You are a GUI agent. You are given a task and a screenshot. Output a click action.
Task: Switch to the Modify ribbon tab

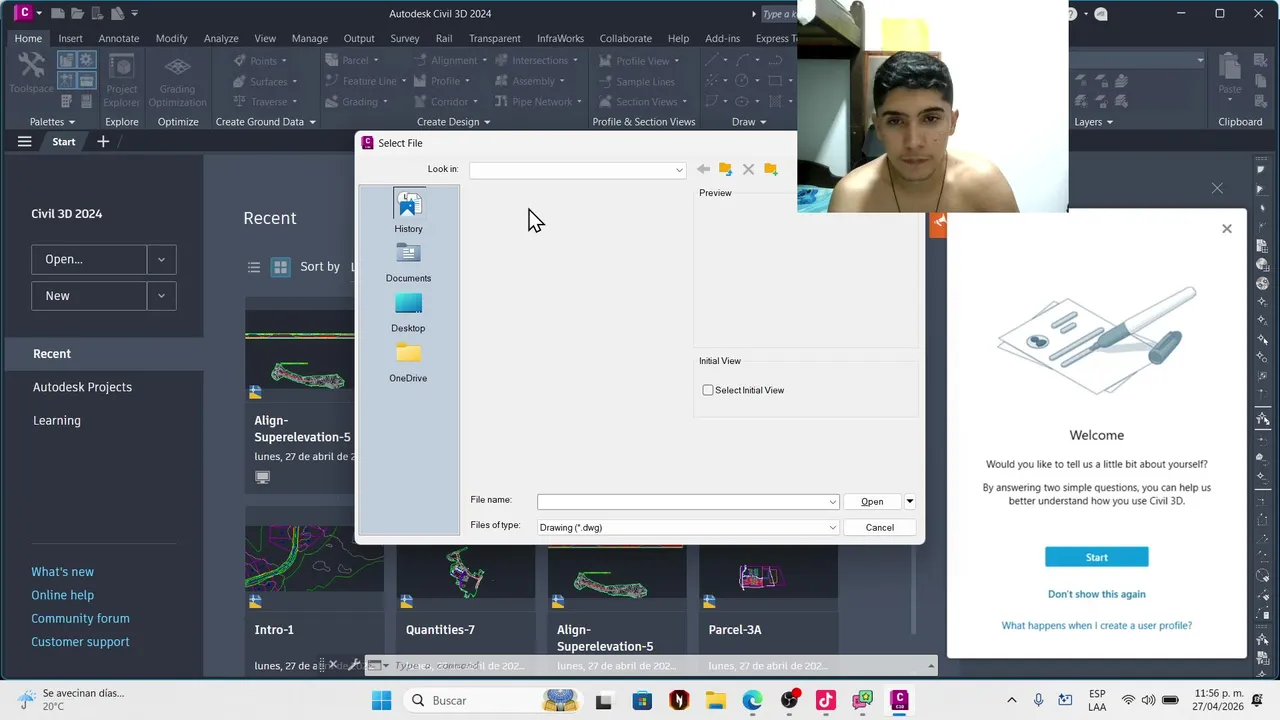pyautogui.click(x=171, y=38)
